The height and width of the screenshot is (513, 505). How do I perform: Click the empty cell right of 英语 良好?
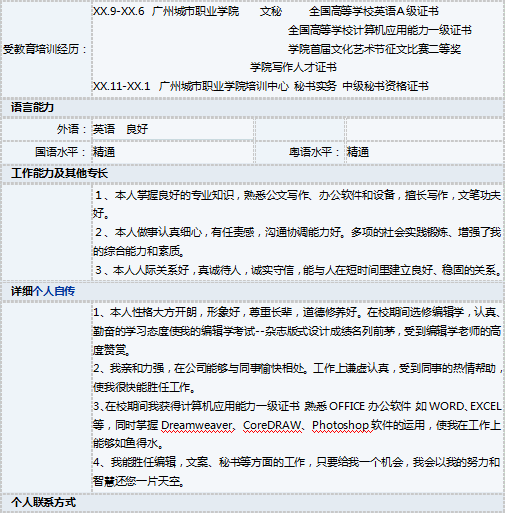point(300,129)
